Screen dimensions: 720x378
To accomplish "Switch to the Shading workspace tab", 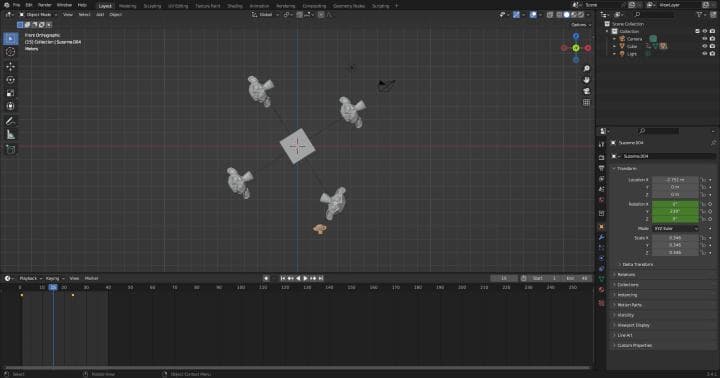I will click(x=235, y=6).
